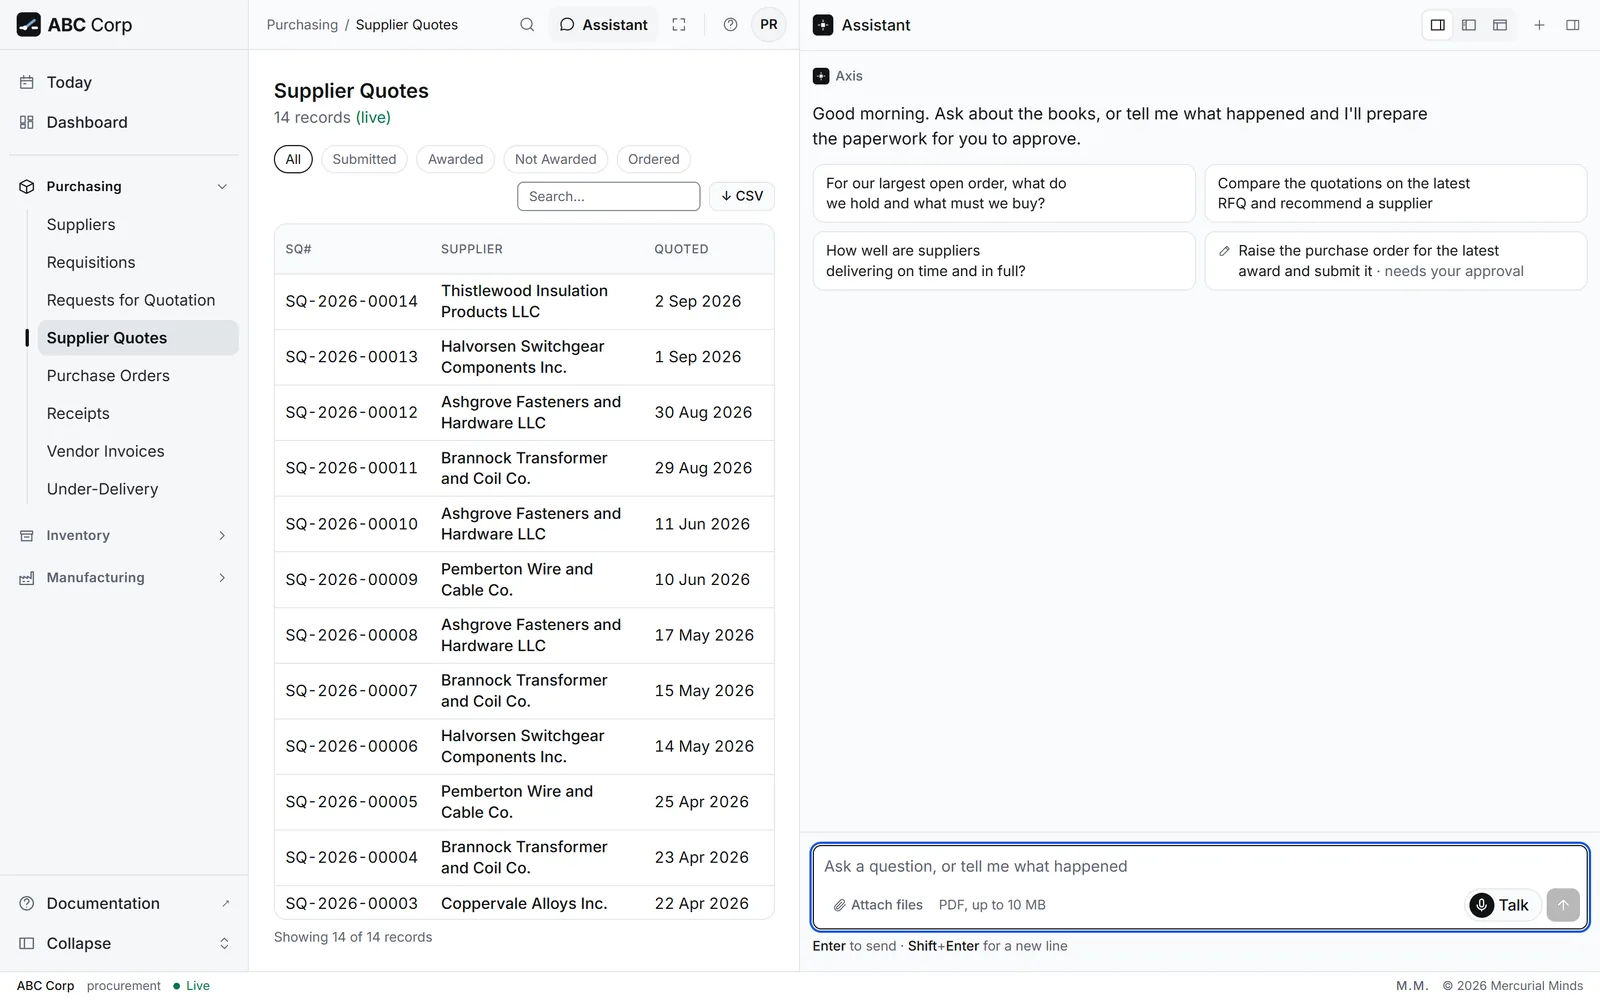
Task: Select the left side panel layout icon
Action: (x=1469, y=25)
